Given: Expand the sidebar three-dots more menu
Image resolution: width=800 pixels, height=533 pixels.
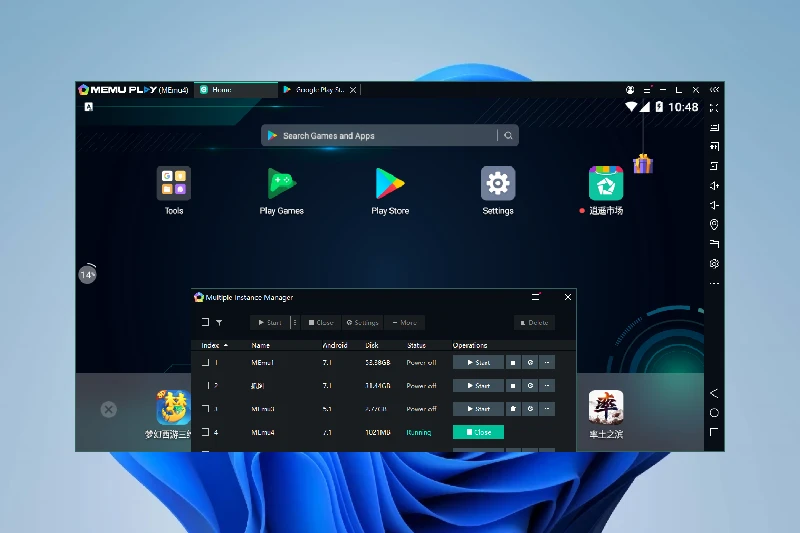Looking at the screenshot, I should pyautogui.click(x=714, y=284).
